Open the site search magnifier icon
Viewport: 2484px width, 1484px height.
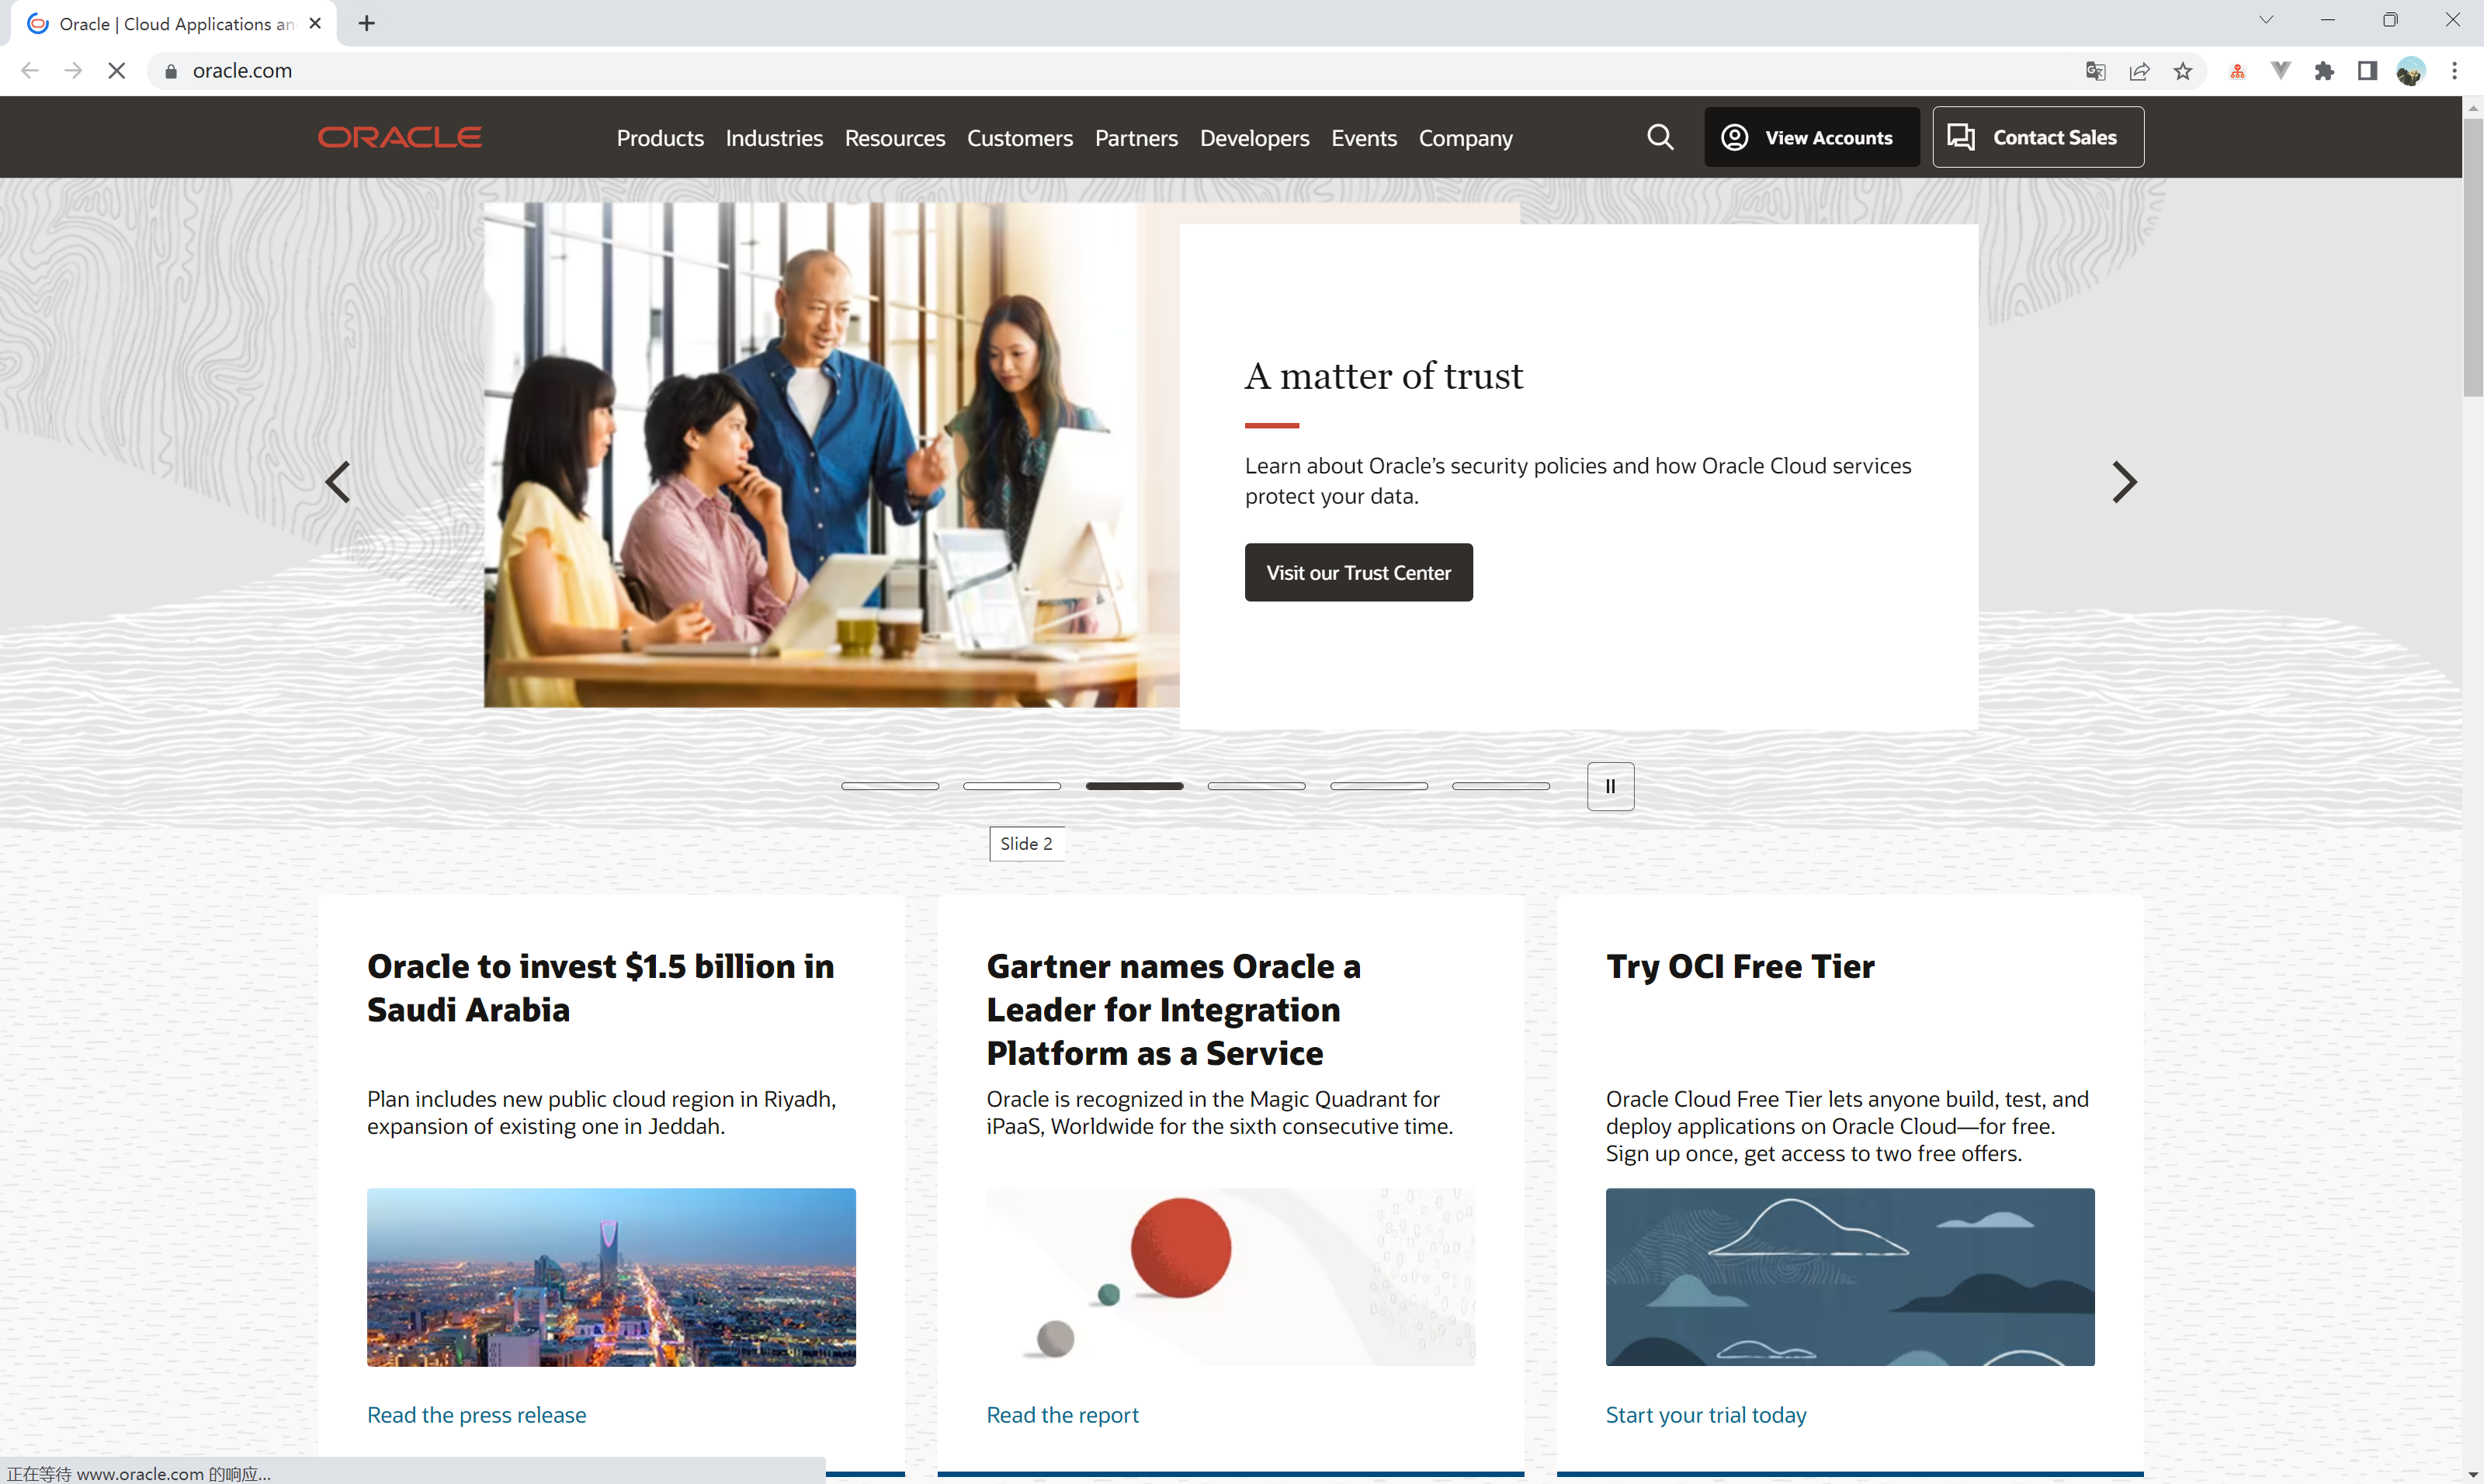tap(1660, 137)
